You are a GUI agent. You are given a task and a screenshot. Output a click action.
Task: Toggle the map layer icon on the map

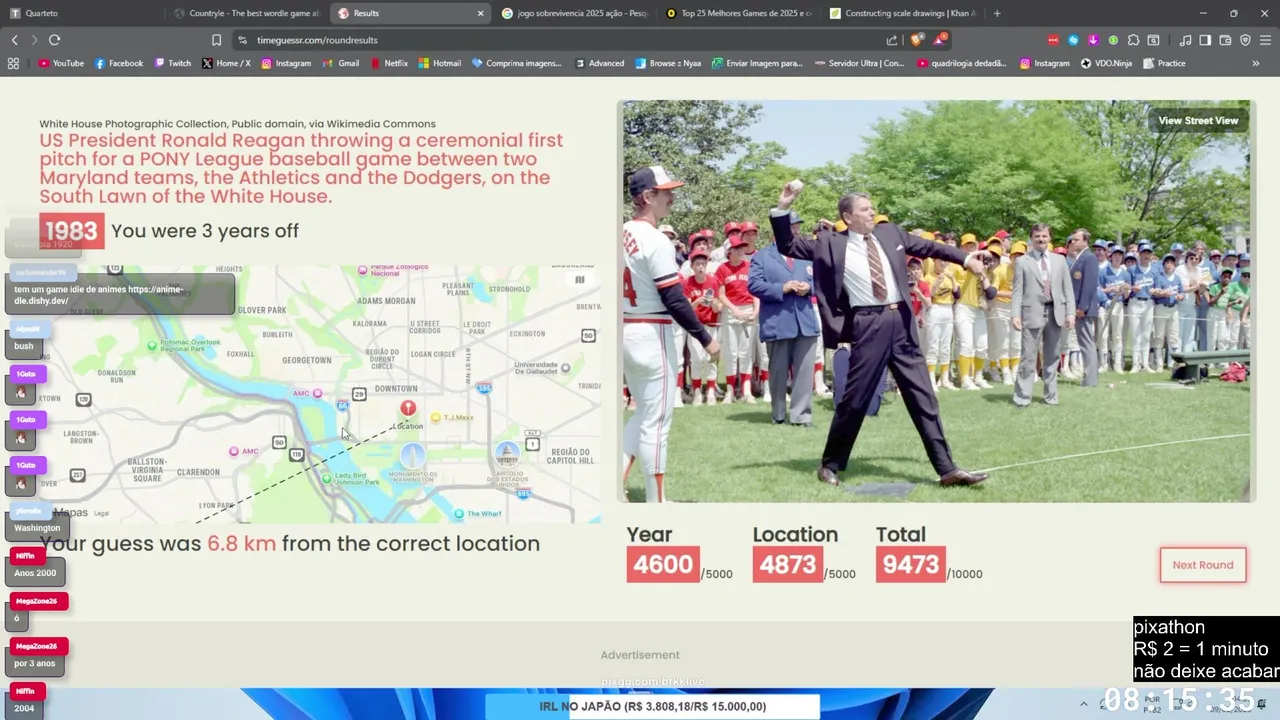click(x=579, y=280)
